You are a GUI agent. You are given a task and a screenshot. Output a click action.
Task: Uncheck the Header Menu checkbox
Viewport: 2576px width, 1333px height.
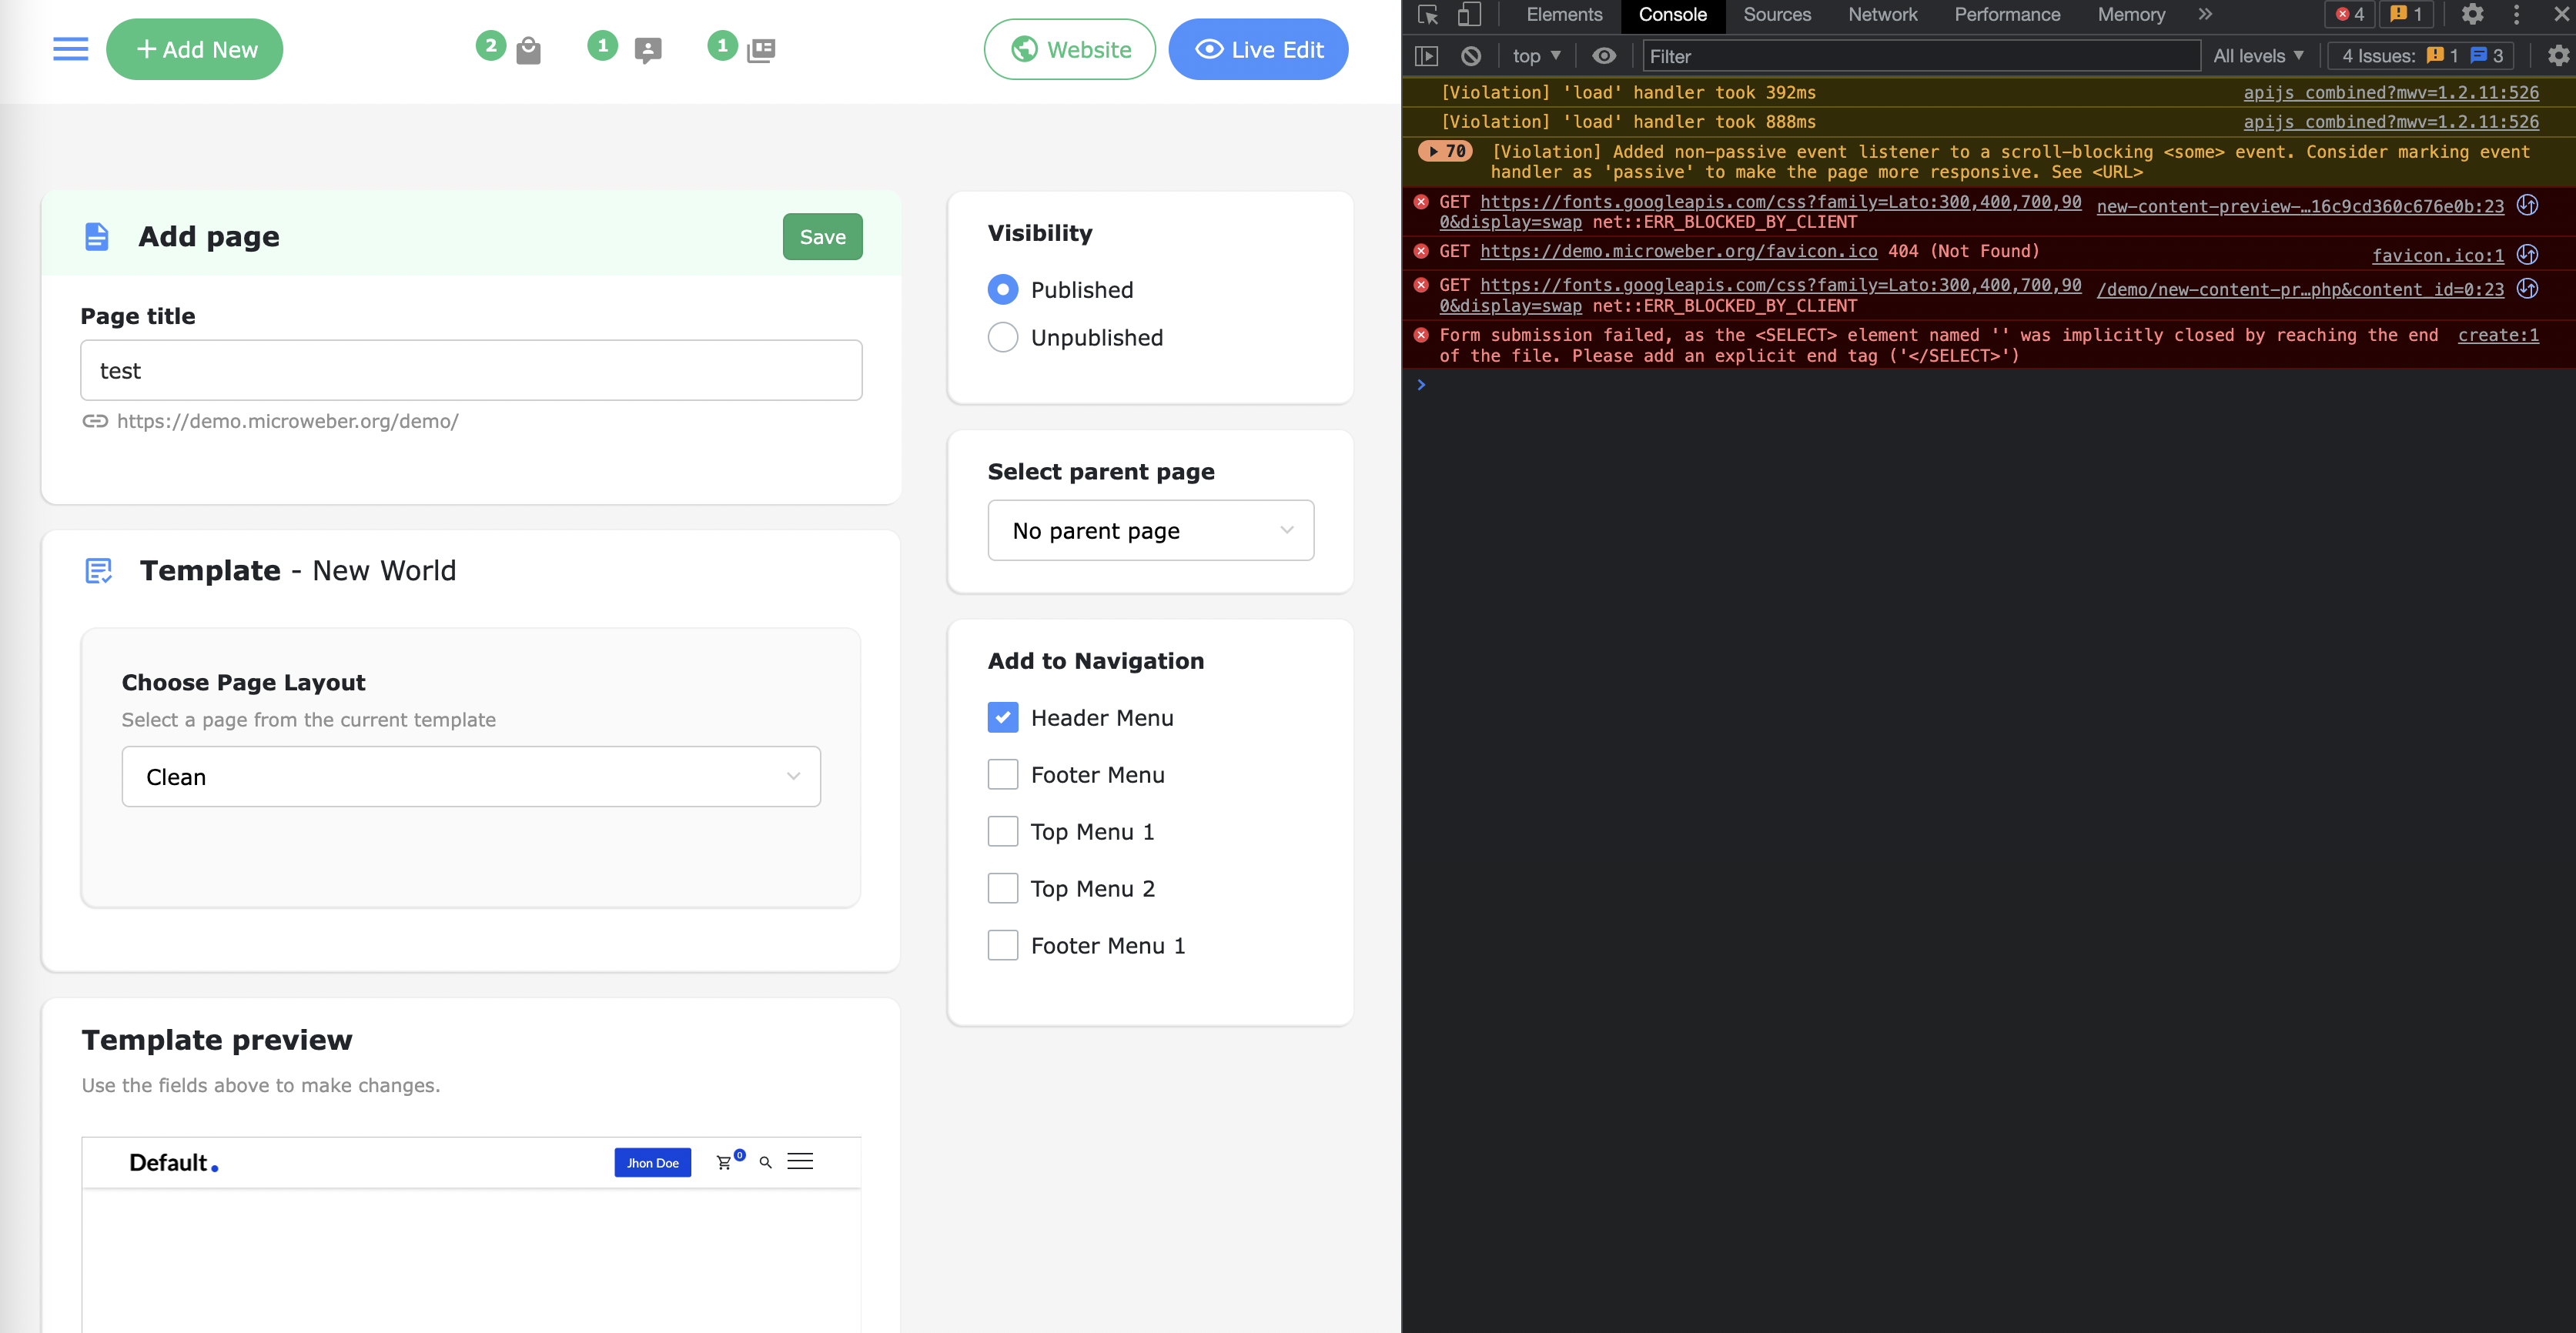click(x=1002, y=717)
